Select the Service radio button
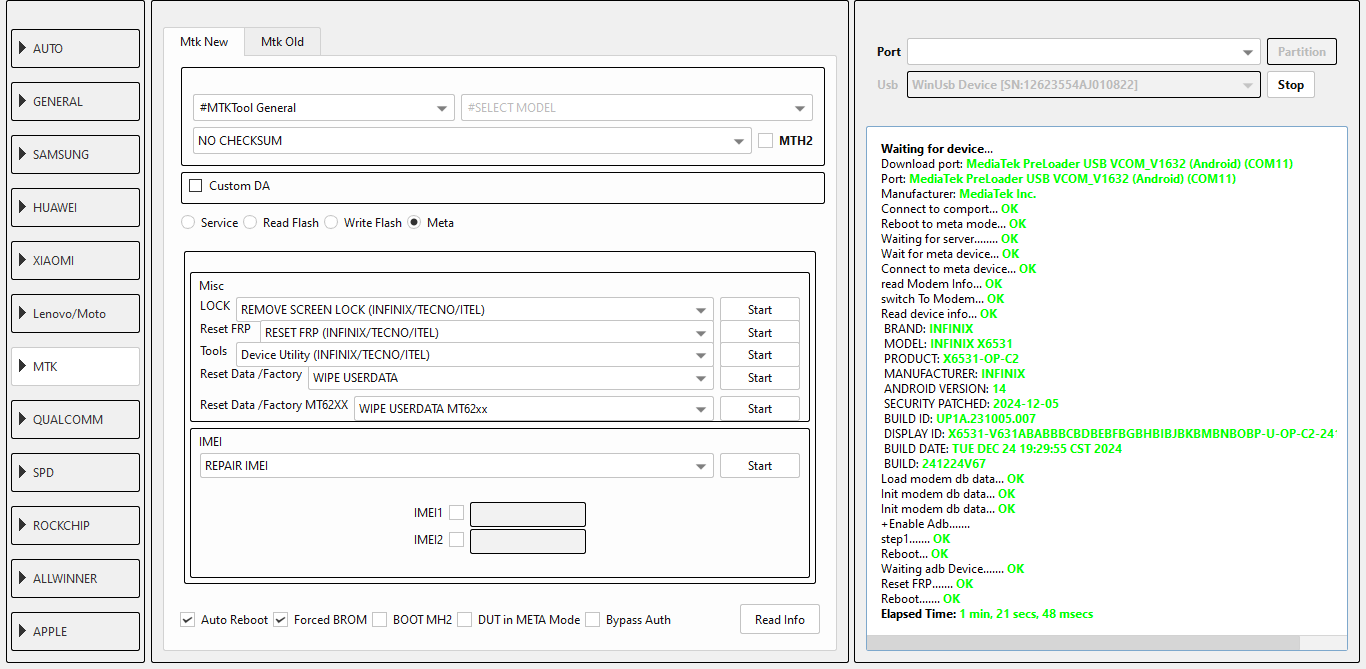This screenshot has height=669, width=1366. coord(188,222)
